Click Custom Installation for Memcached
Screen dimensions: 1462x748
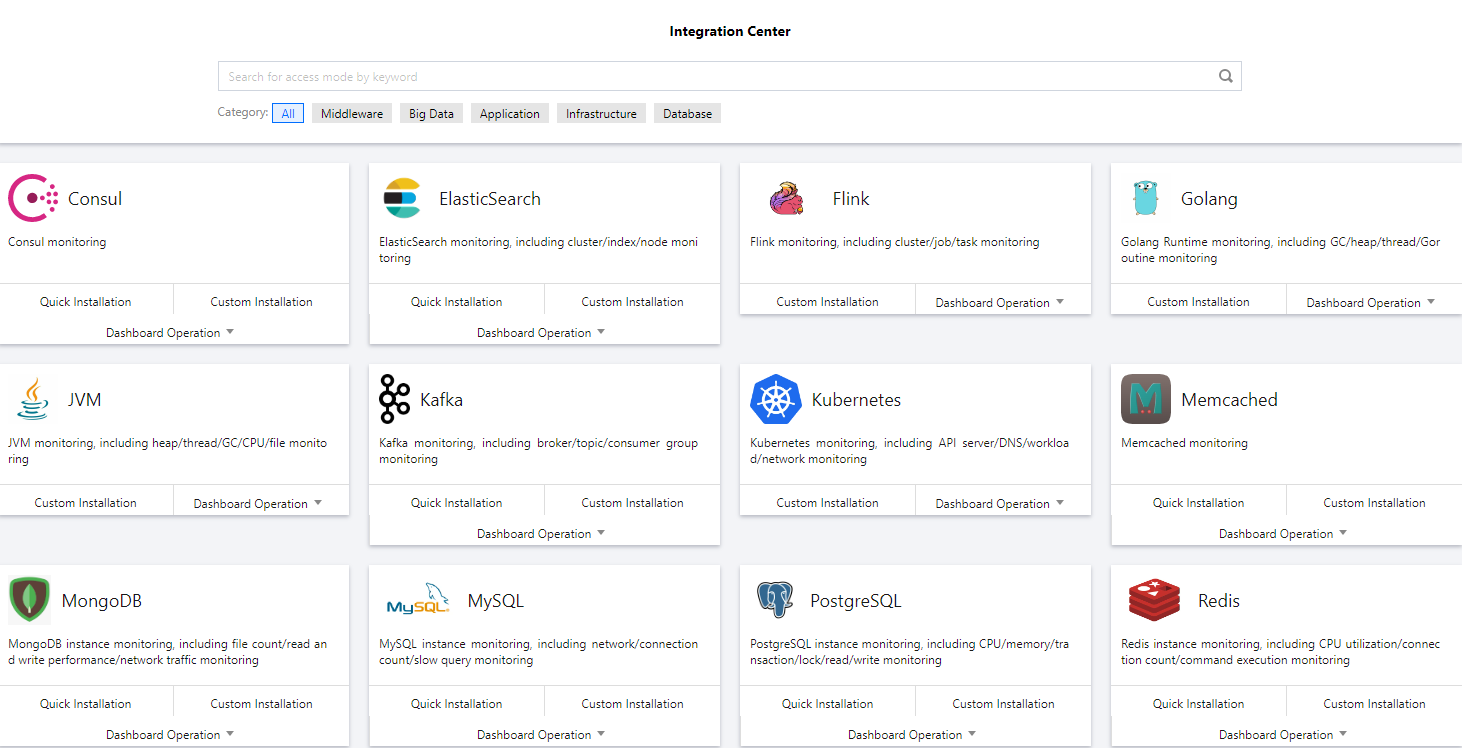(1375, 502)
